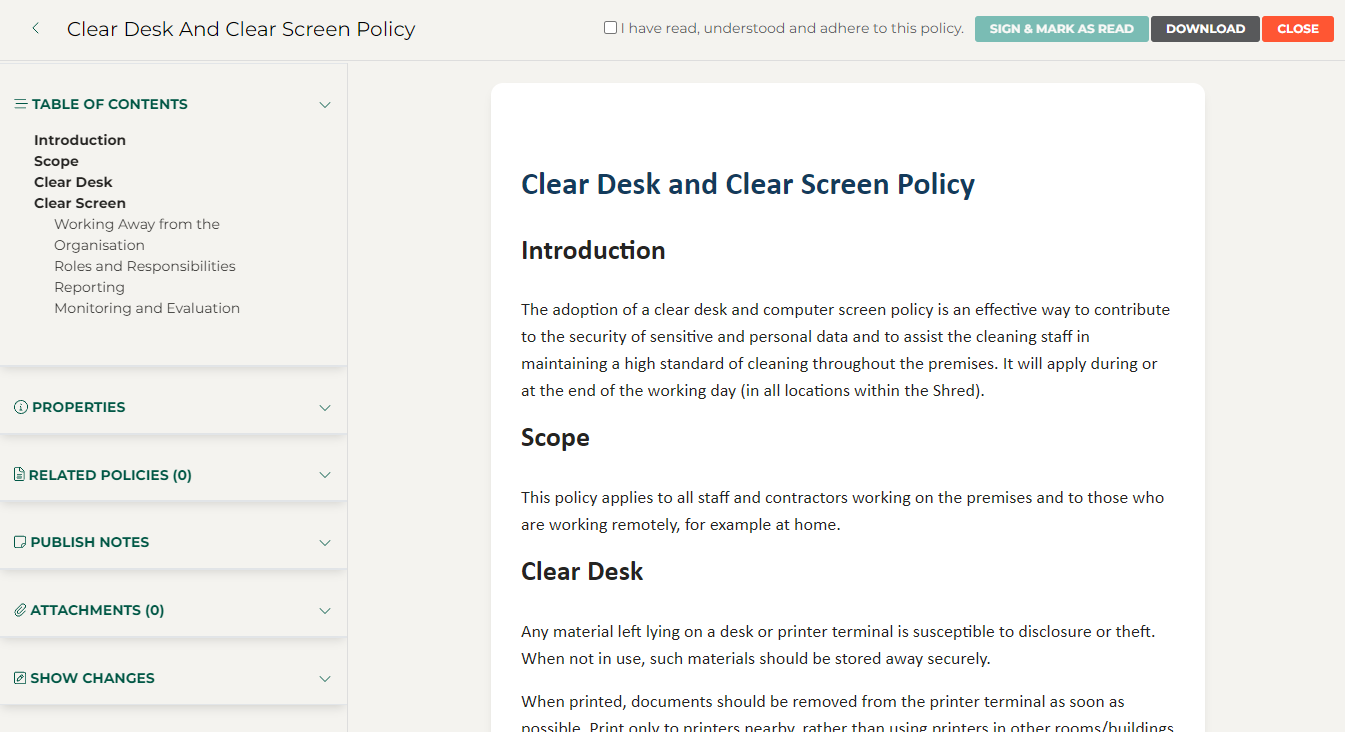The image size is (1345, 732).
Task: Collapse the Table of Contents panel
Action: point(324,104)
